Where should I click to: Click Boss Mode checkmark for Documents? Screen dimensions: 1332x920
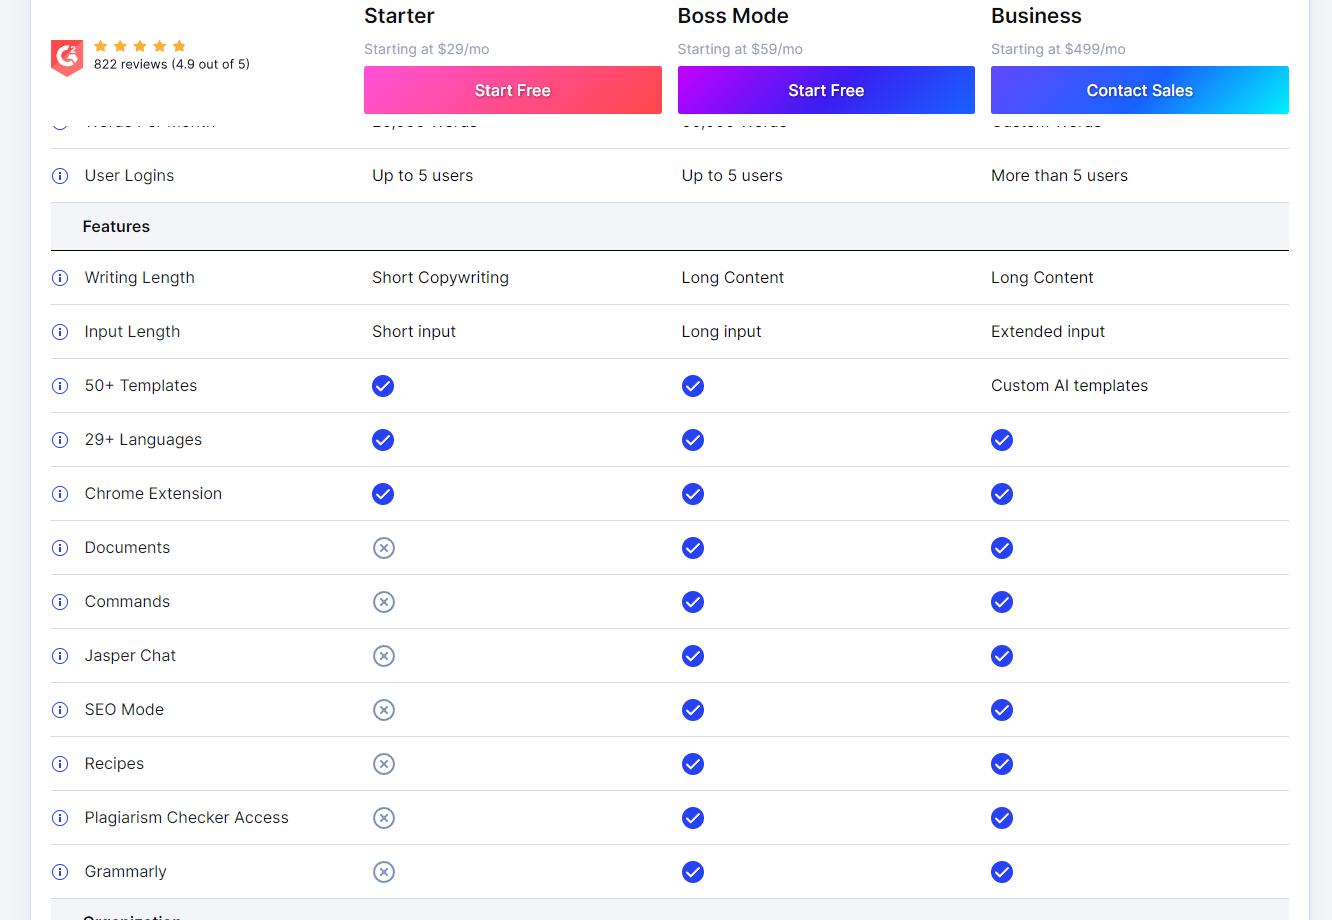tap(693, 548)
